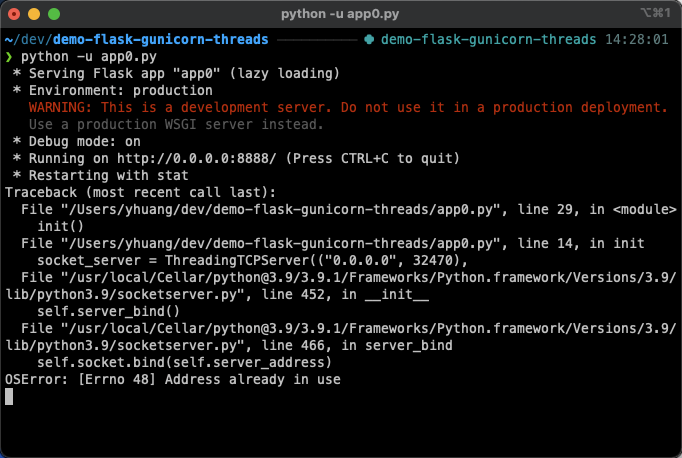Screen dimensions: 682x458
Task: Click the 'self.server_bind()' line
Action: (108, 311)
